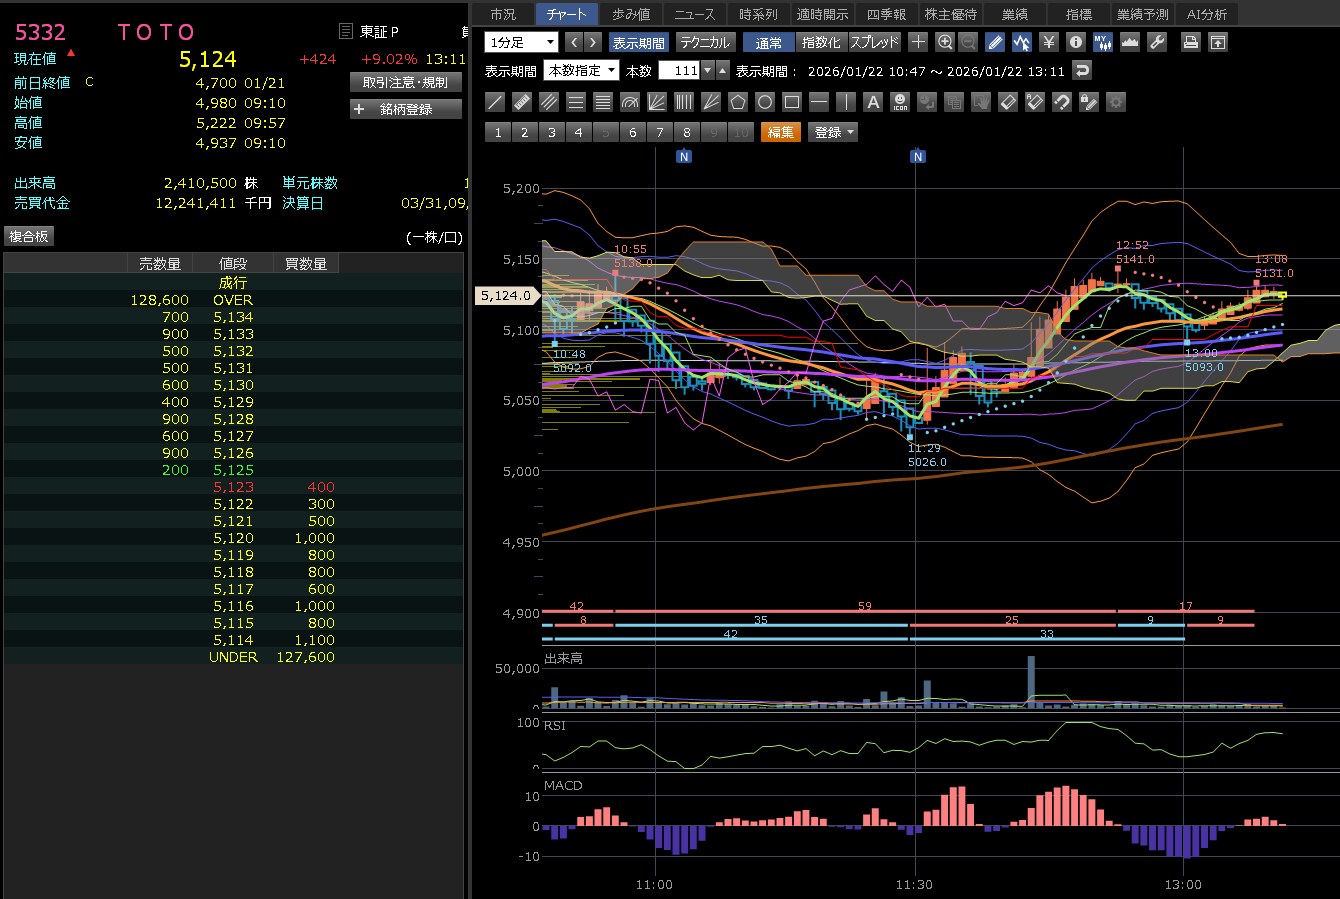Click the crosshair cursor icon
The height and width of the screenshot is (899, 1340).
(x=918, y=42)
